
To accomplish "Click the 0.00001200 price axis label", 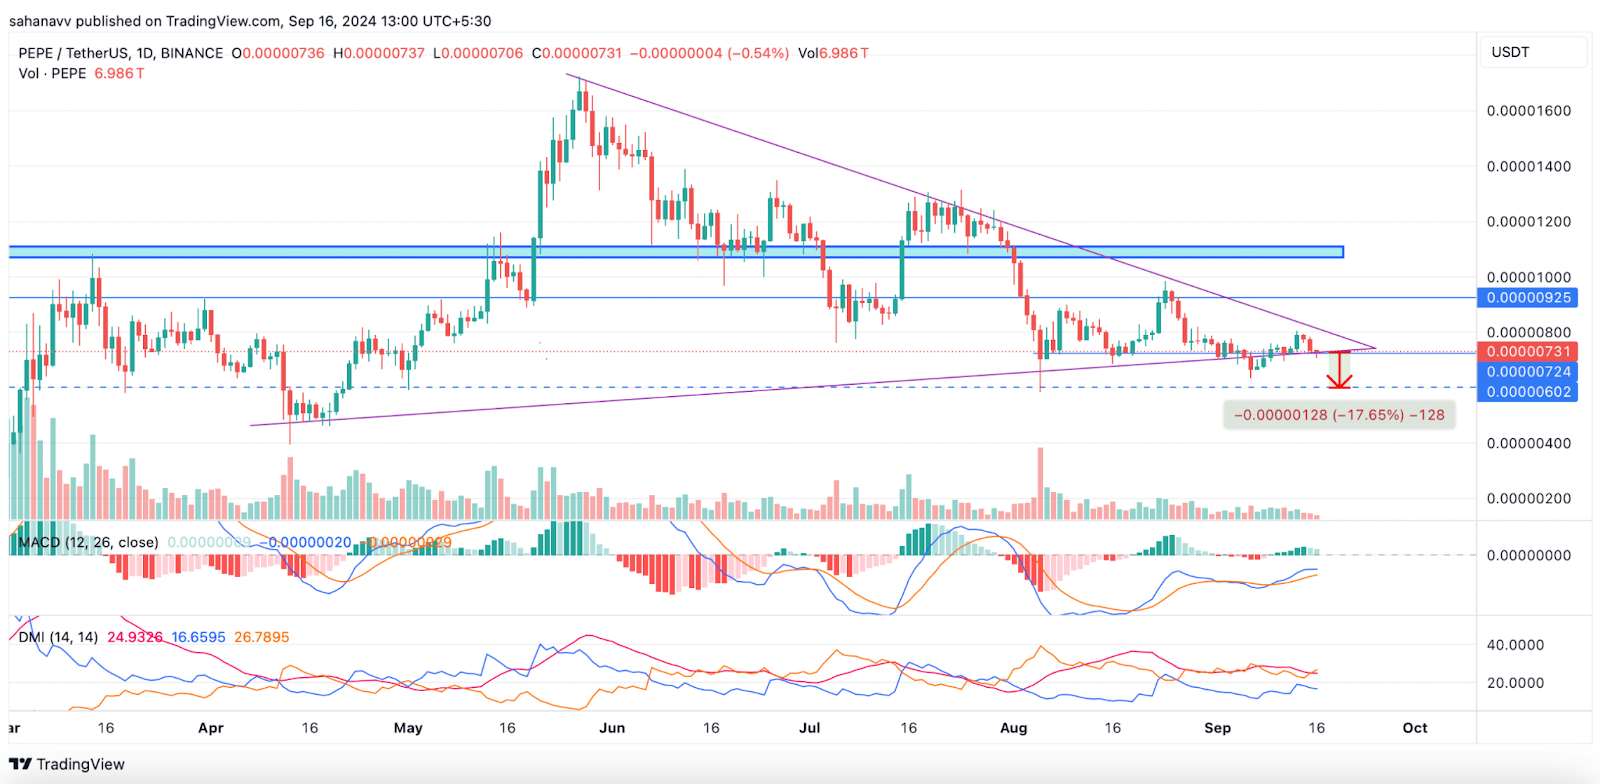I will click(1528, 221).
